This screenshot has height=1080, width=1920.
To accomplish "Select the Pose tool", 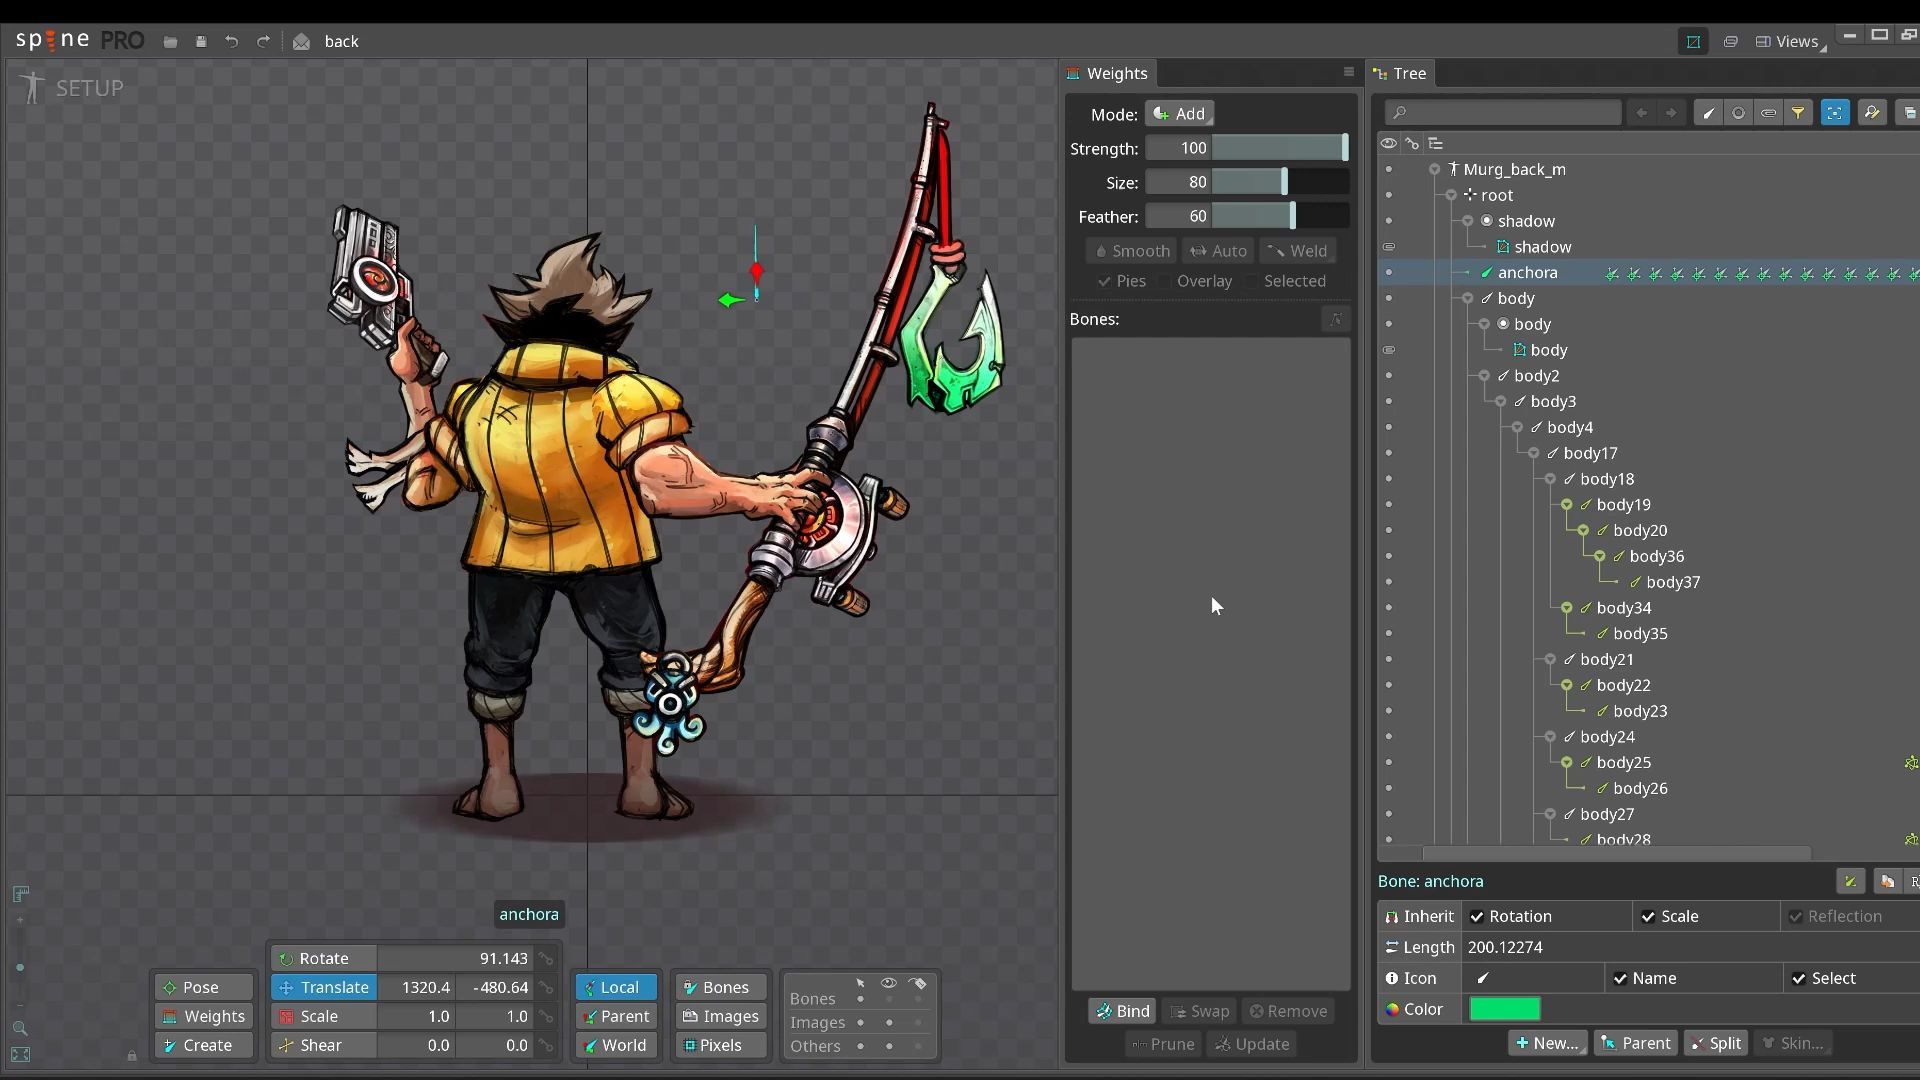I will tap(204, 987).
